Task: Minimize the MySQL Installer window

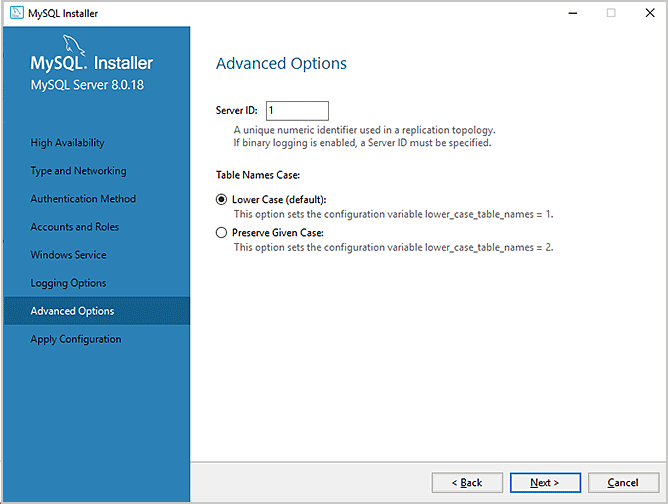Action: coord(573,13)
